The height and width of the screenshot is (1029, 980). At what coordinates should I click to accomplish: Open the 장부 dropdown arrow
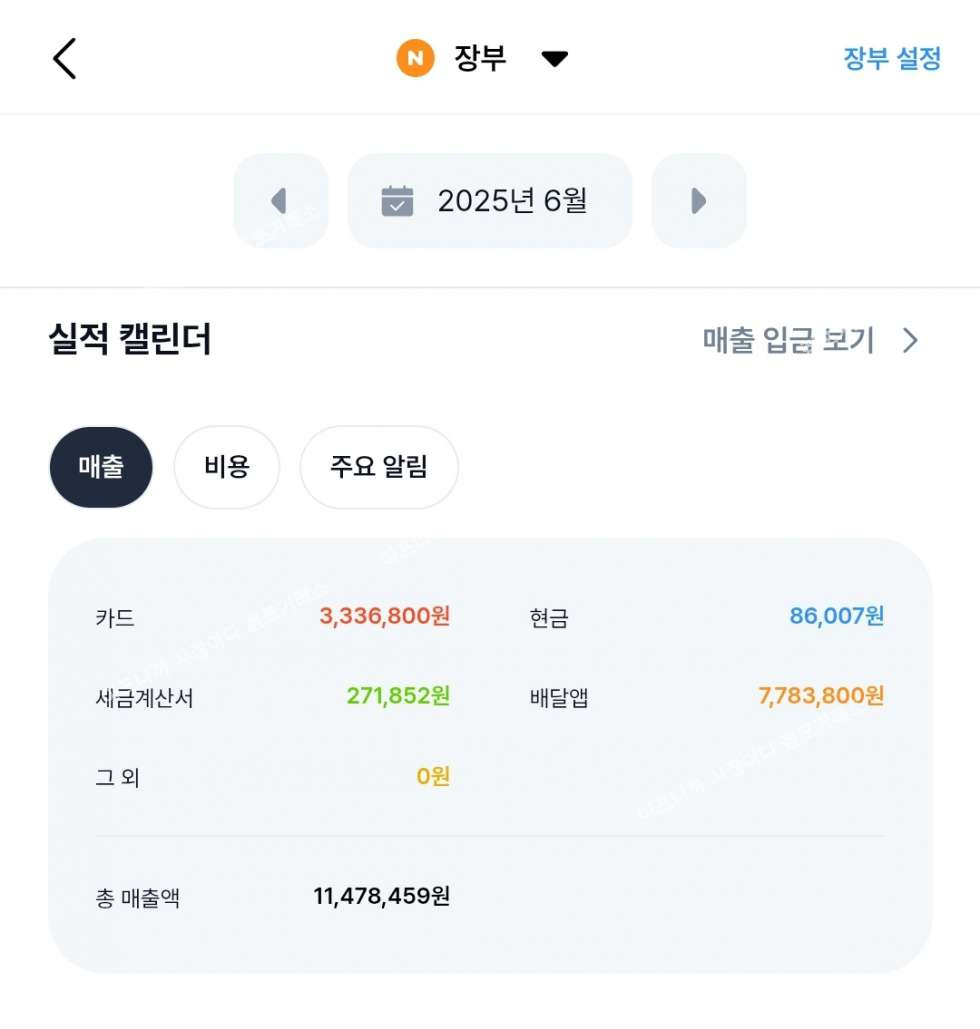pos(554,59)
